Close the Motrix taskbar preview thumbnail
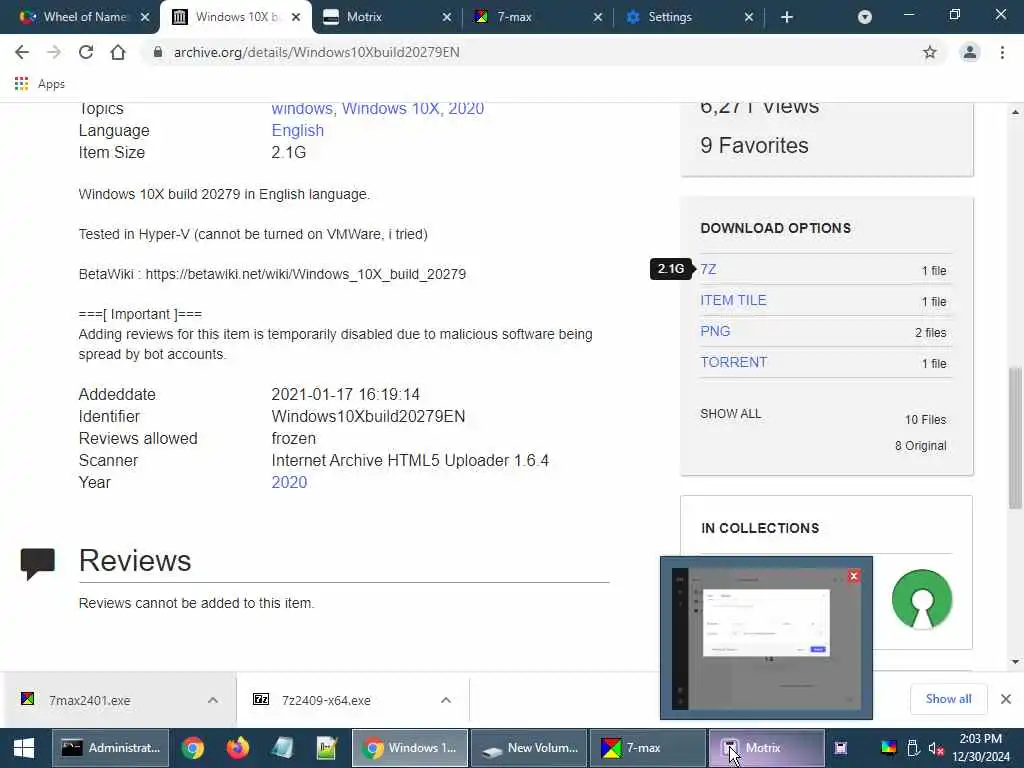 coord(853,576)
